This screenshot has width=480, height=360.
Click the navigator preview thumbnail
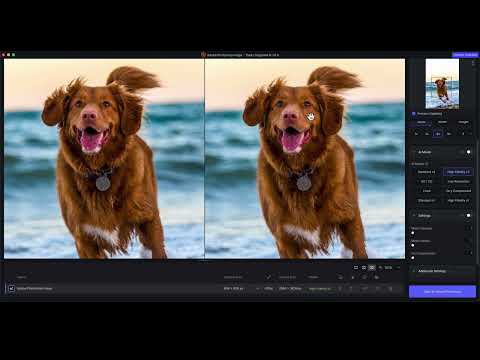[442, 84]
